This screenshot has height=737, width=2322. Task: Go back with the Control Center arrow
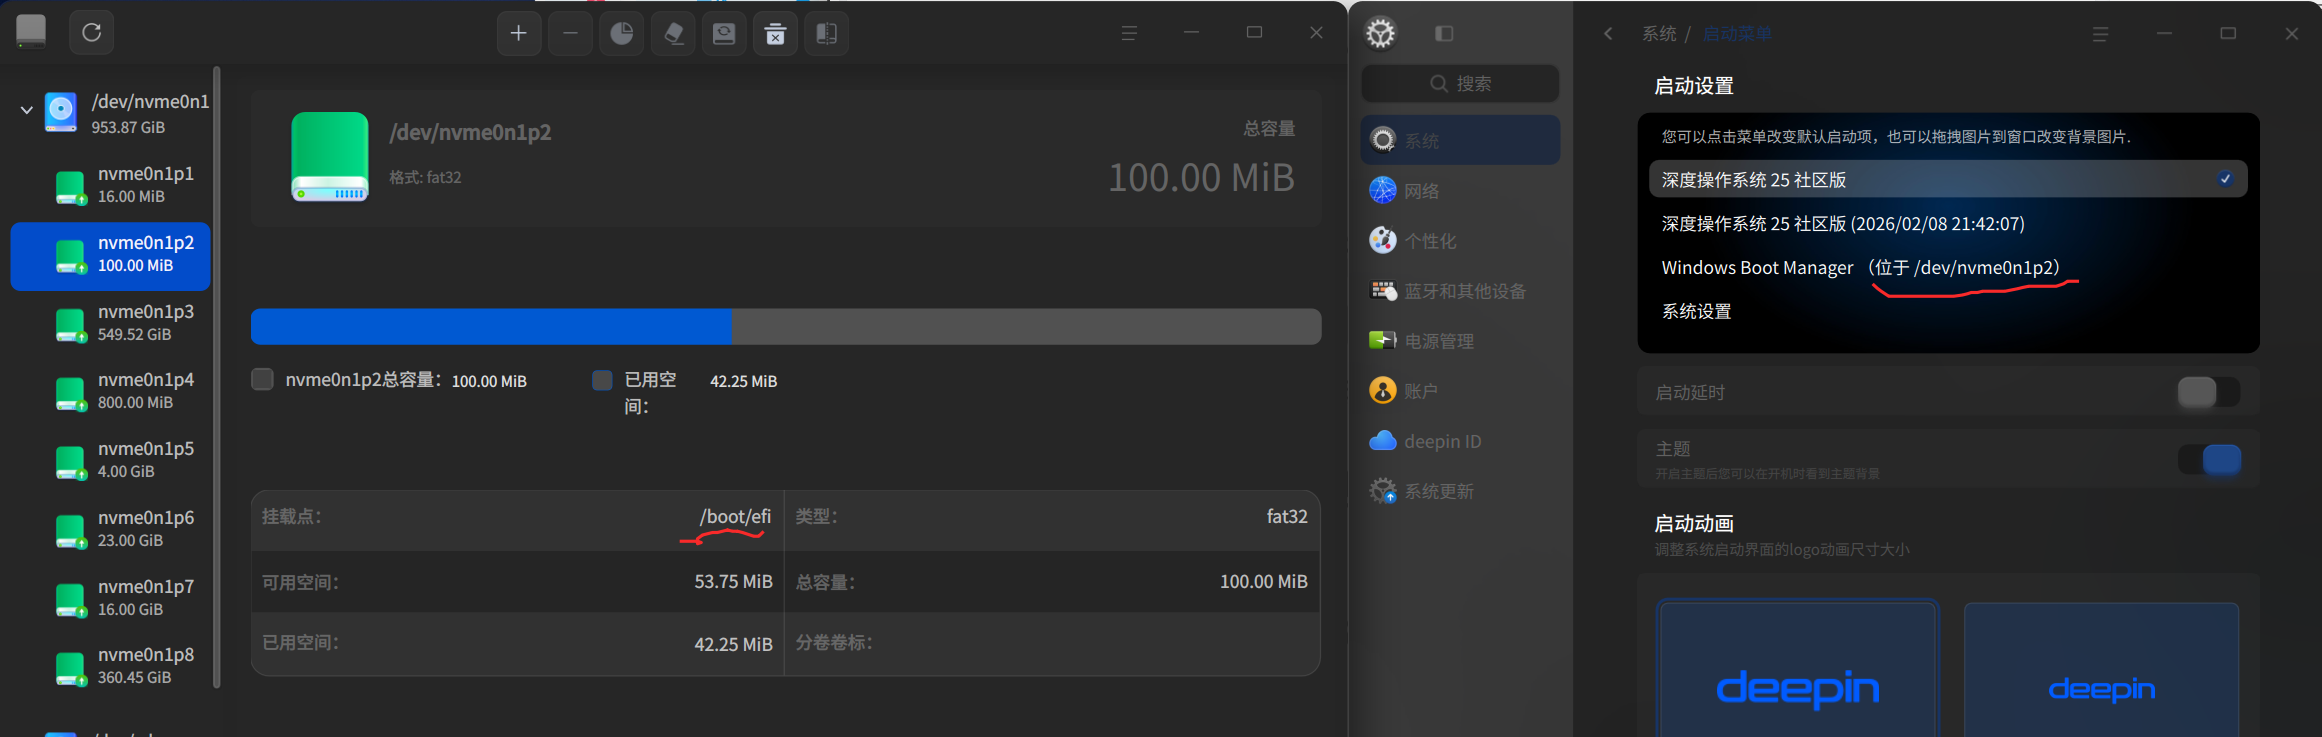pyautogui.click(x=1608, y=34)
